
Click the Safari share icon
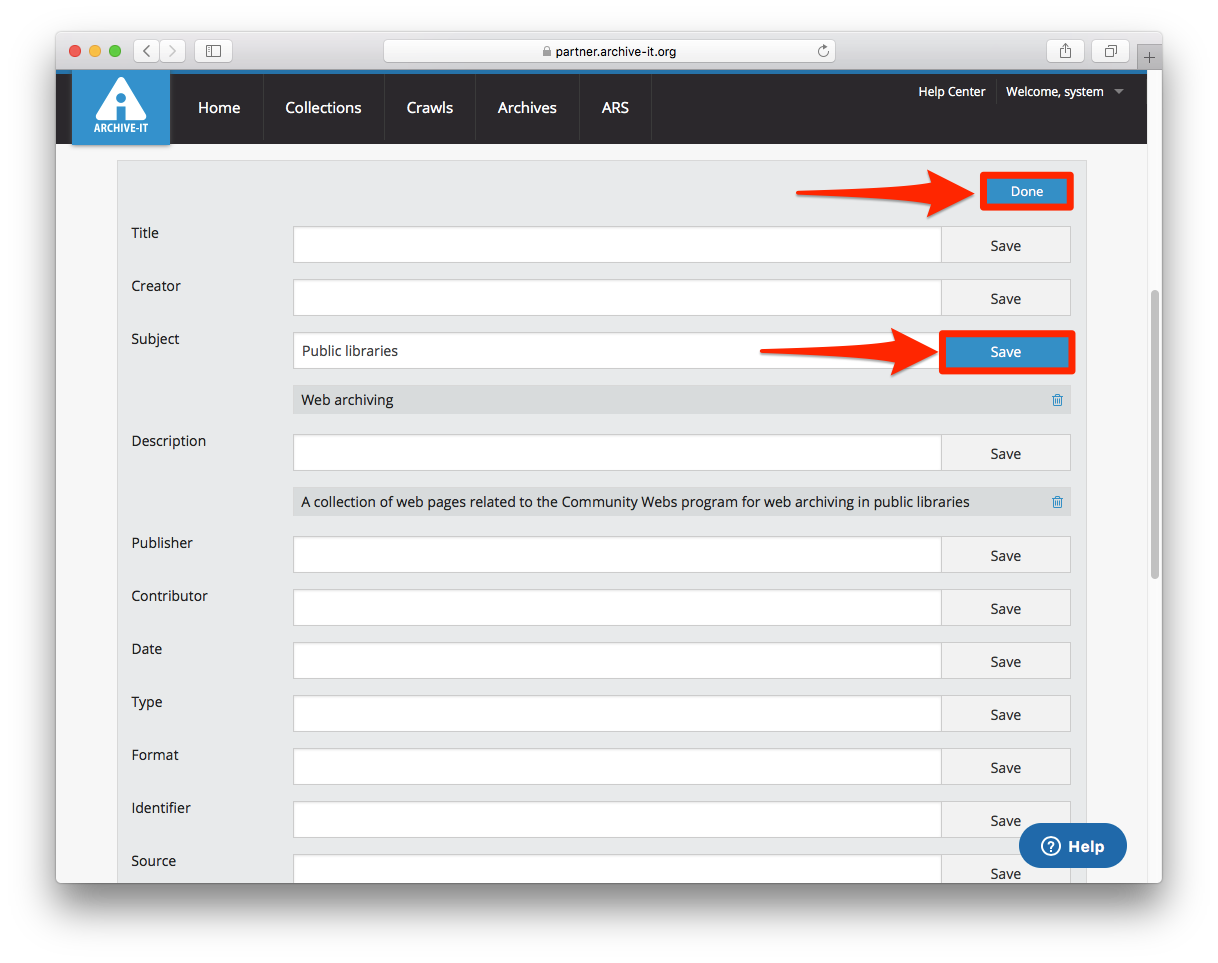click(x=1065, y=51)
